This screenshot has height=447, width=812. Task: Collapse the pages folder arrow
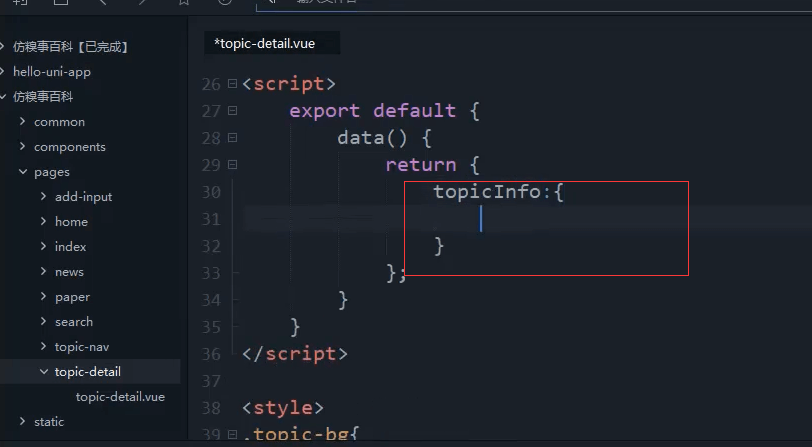point(23,171)
